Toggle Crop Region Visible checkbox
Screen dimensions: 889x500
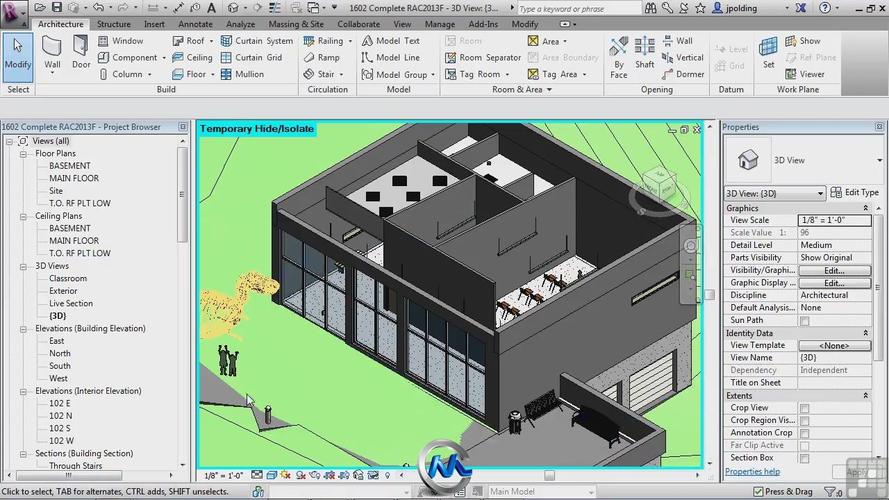click(x=804, y=421)
